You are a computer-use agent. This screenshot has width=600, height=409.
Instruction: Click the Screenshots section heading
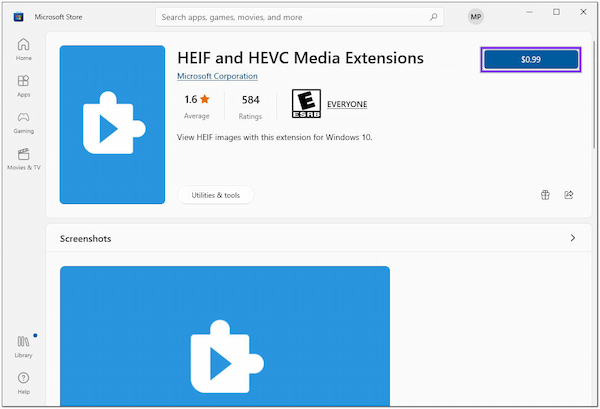[x=85, y=239]
